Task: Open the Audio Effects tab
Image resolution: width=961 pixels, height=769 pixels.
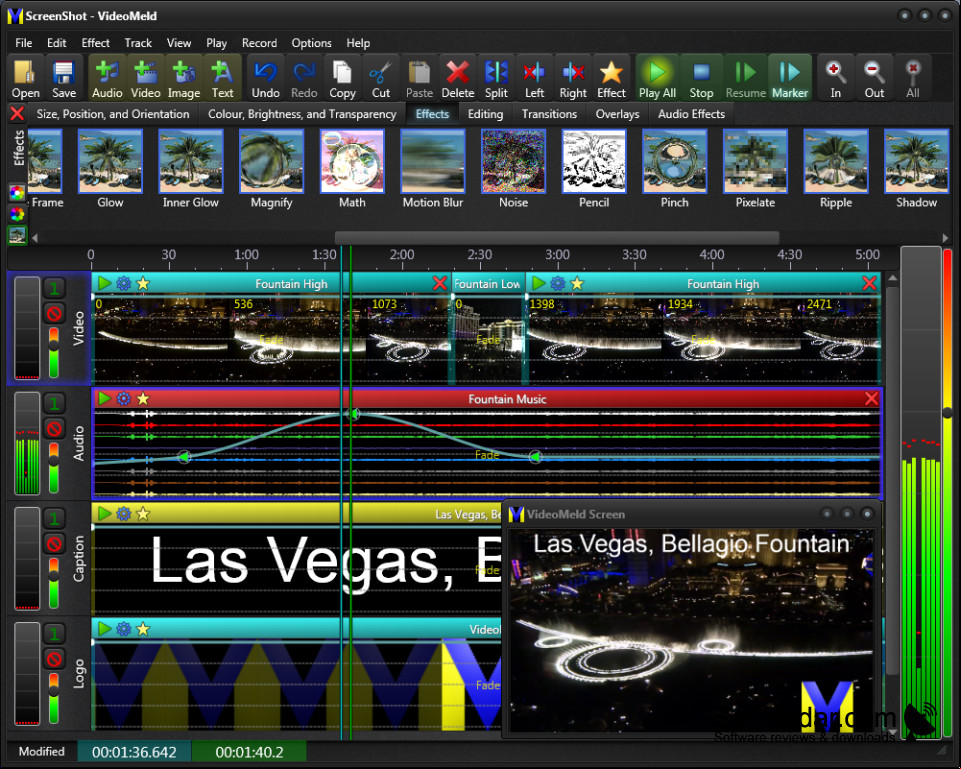Action: (x=691, y=114)
